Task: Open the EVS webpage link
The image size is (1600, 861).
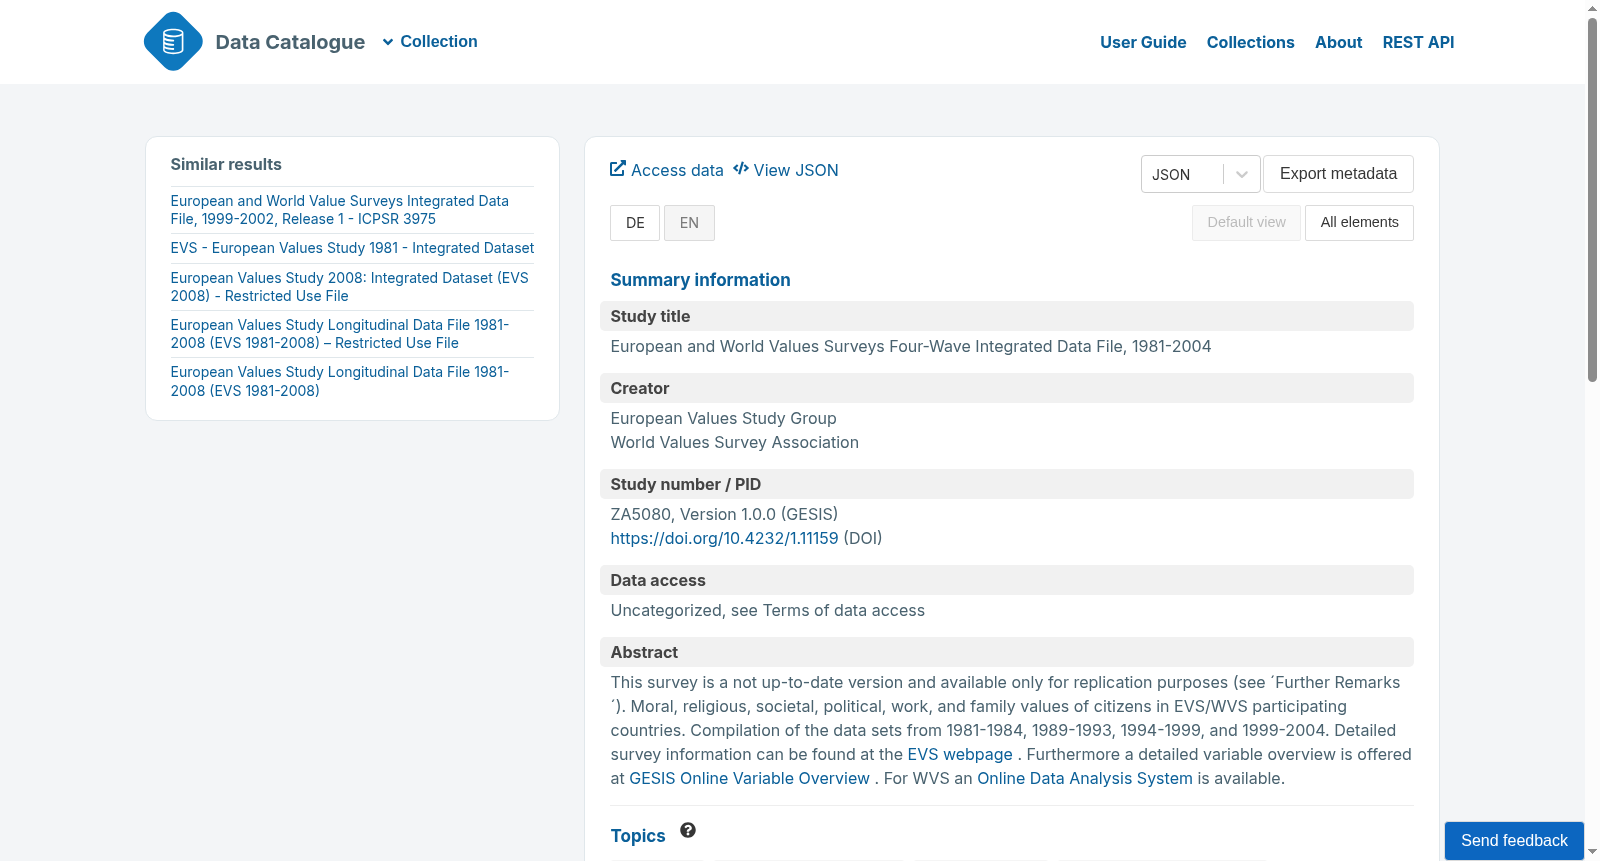Action: click(960, 754)
